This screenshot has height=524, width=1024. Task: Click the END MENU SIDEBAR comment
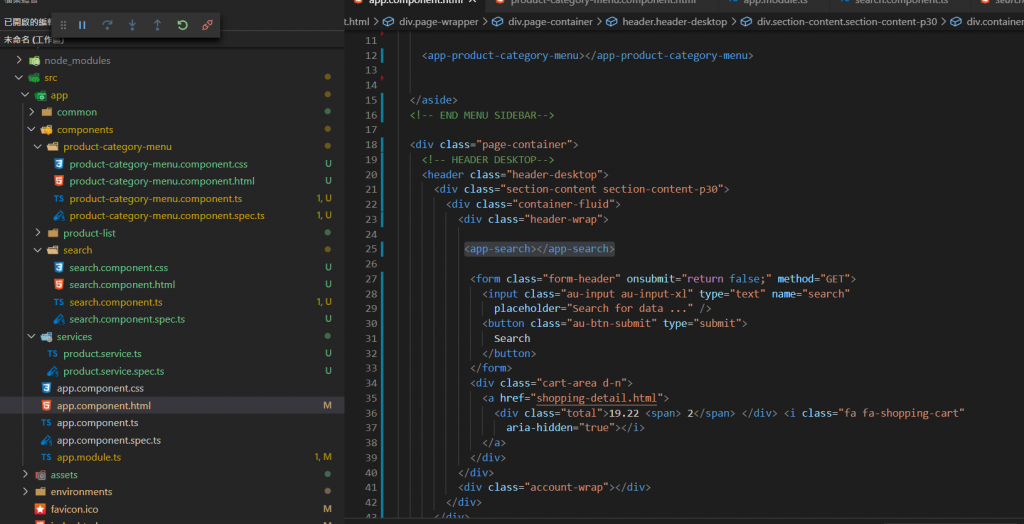[482, 115]
